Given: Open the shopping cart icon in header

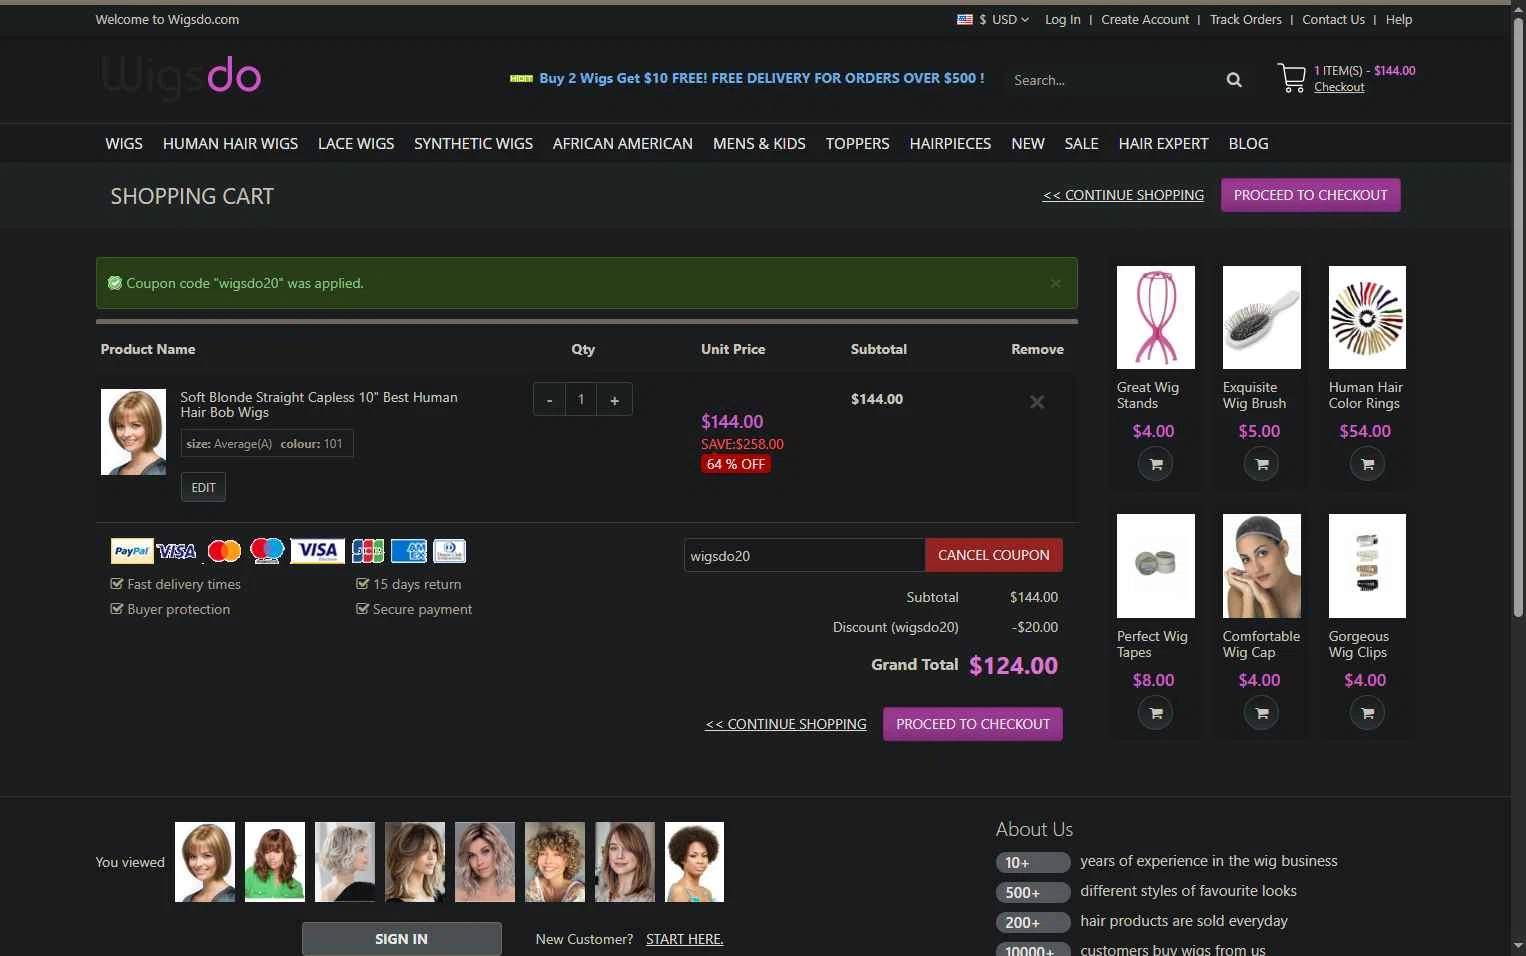Looking at the screenshot, I should pos(1291,78).
